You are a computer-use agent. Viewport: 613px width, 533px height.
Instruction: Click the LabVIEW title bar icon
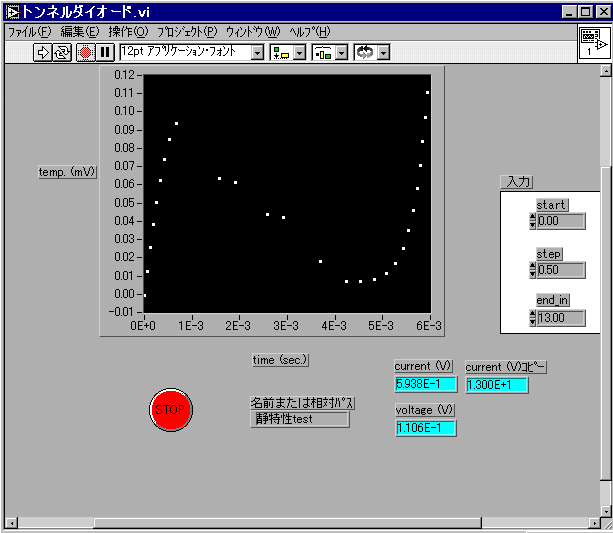[12, 12]
